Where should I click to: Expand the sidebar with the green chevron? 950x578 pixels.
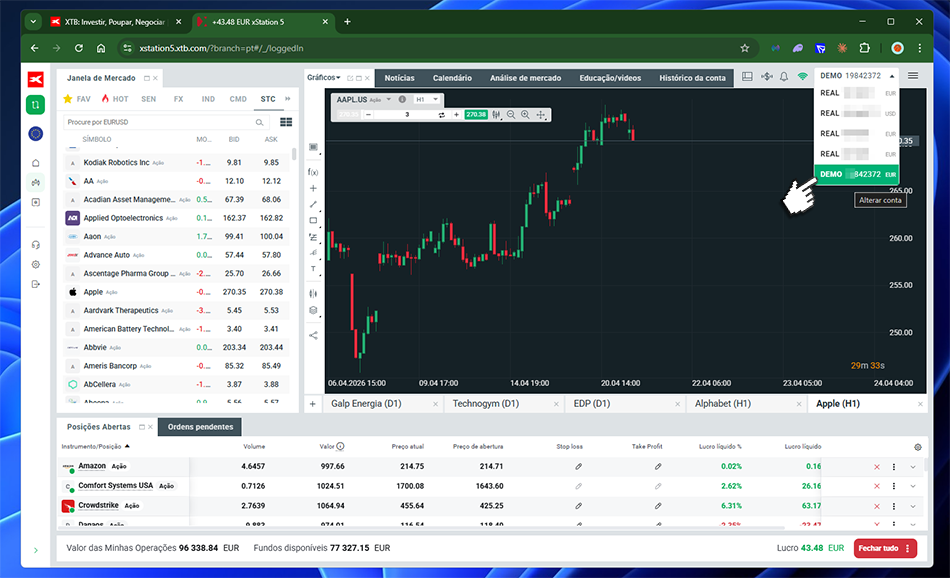[x=36, y=550]
